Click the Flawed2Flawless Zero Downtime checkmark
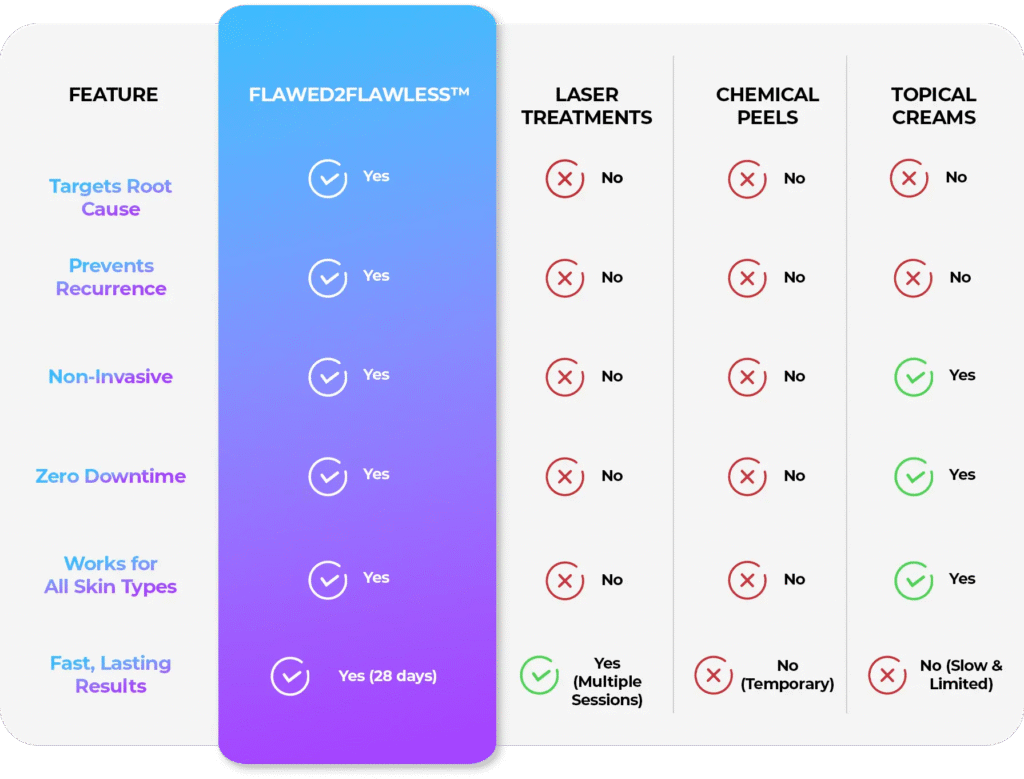 coord(328,476)
